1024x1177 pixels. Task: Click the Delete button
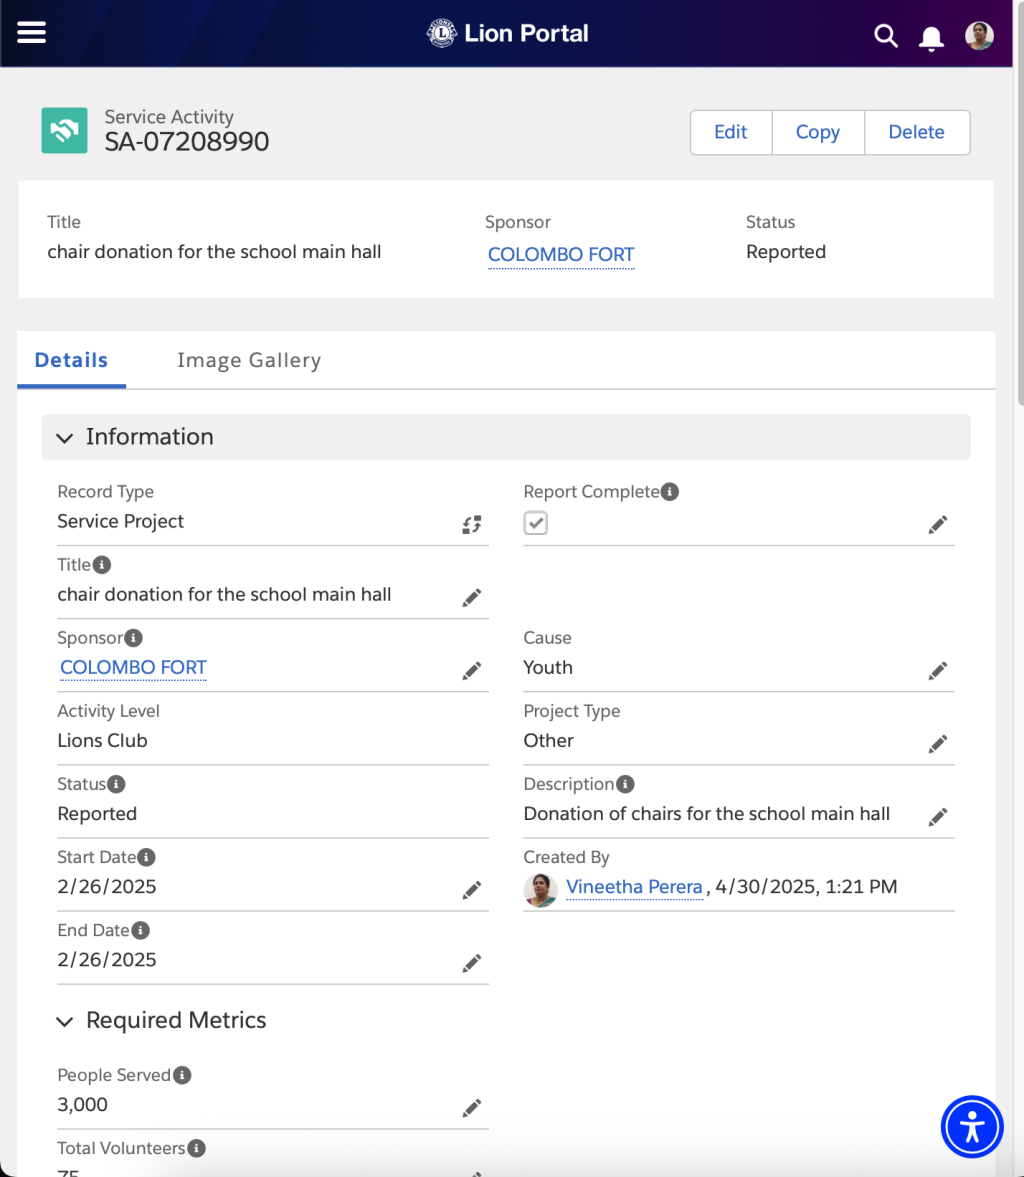[917, 132]
